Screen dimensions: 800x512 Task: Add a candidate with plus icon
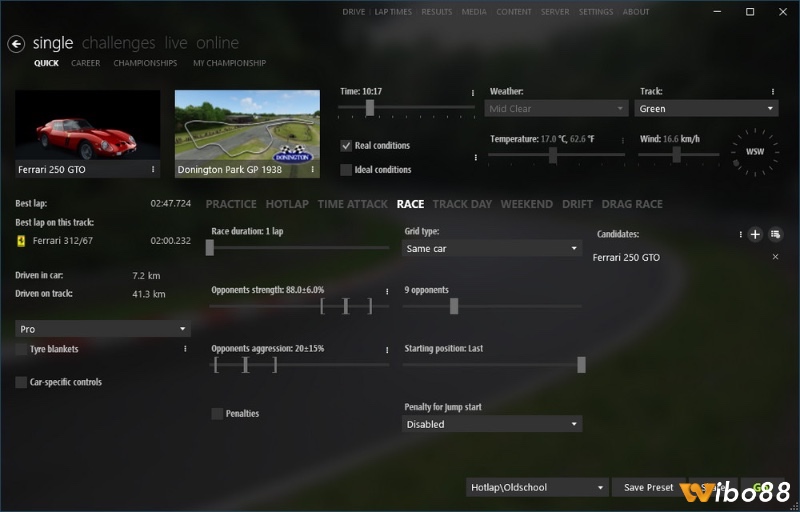755,235
